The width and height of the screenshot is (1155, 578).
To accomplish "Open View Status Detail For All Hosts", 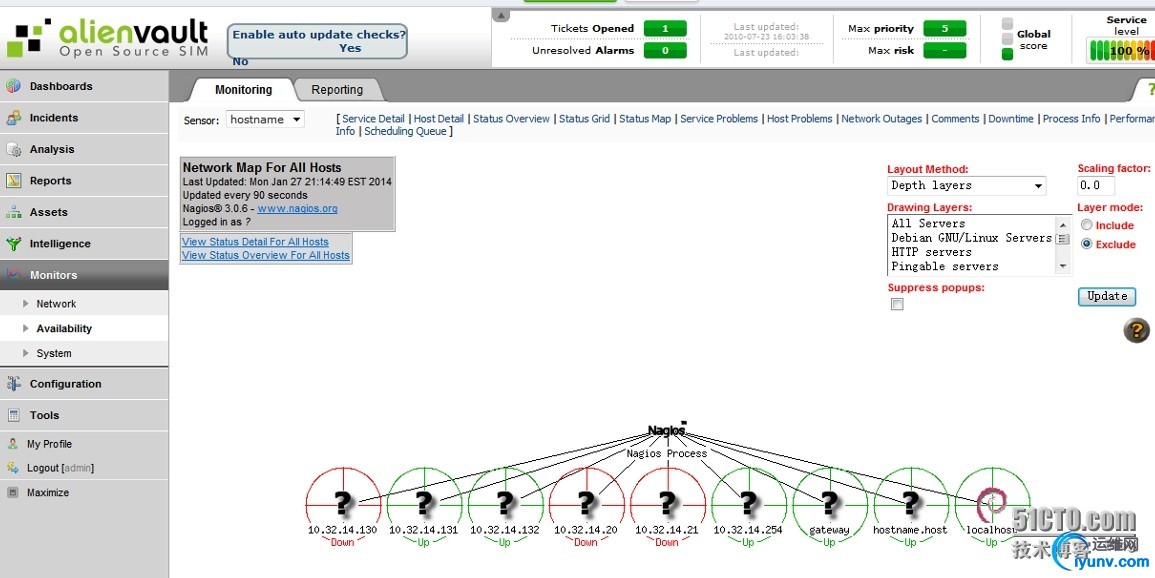I will click(256, 242).
